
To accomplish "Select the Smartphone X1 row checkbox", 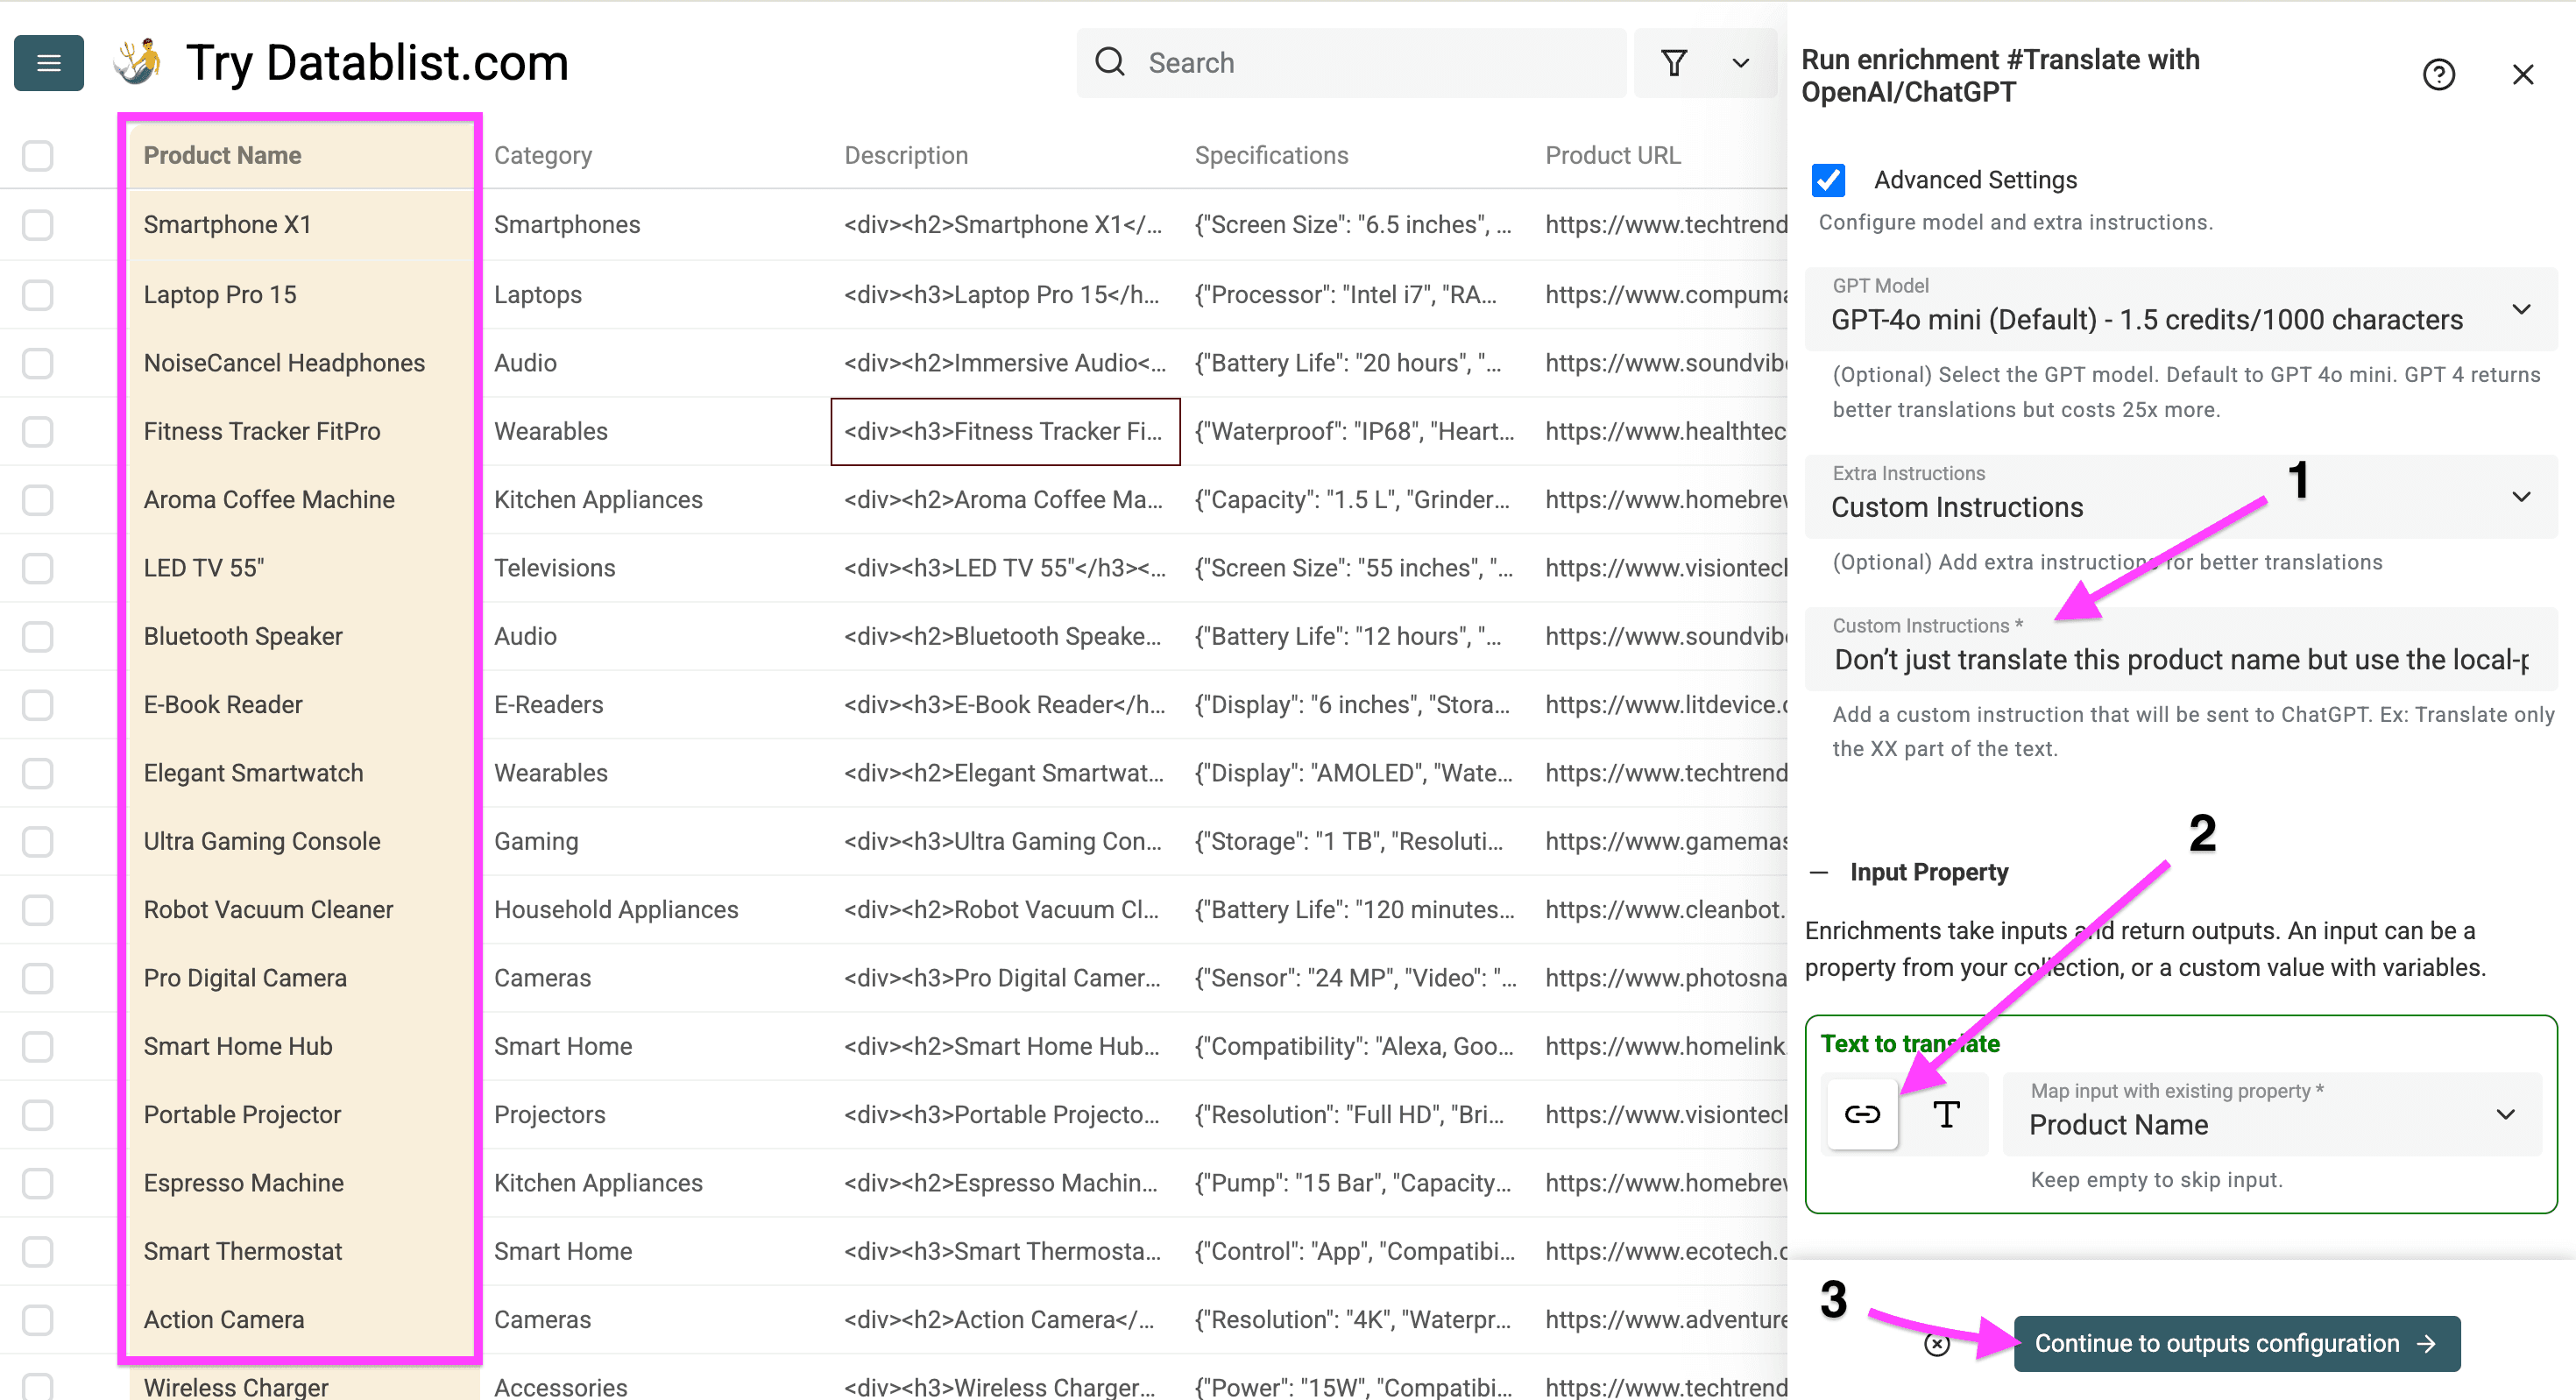I will coord(37,225).
